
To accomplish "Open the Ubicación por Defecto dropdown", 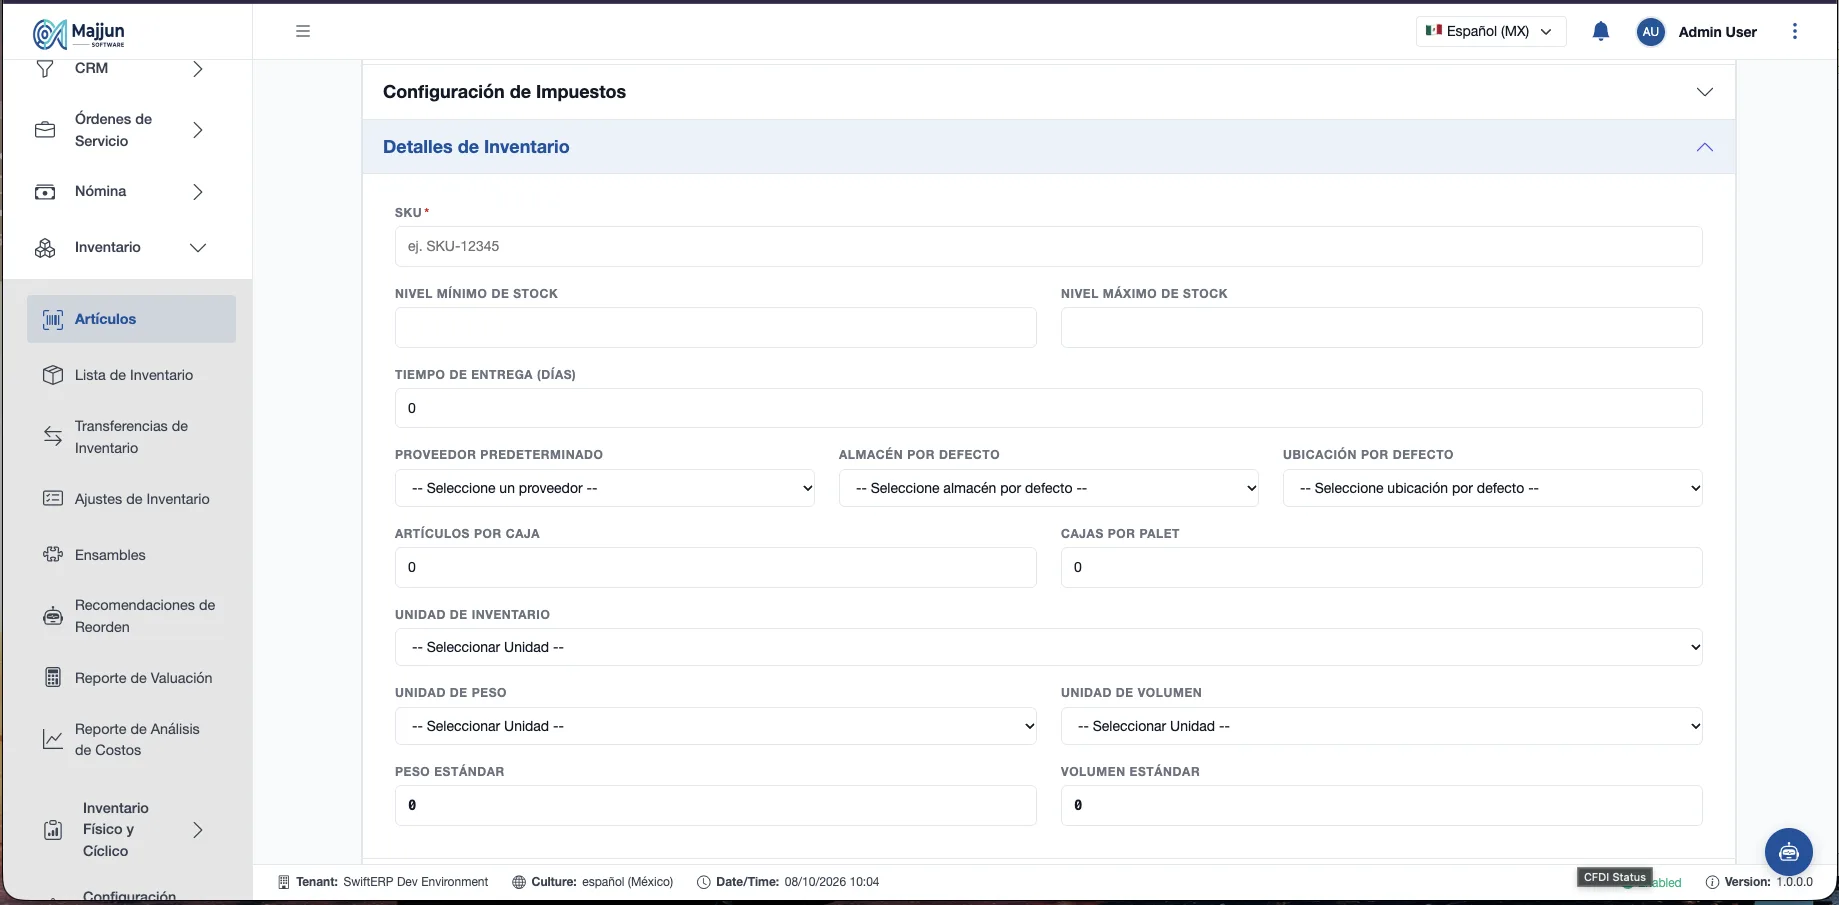I will click(1493, 488).
